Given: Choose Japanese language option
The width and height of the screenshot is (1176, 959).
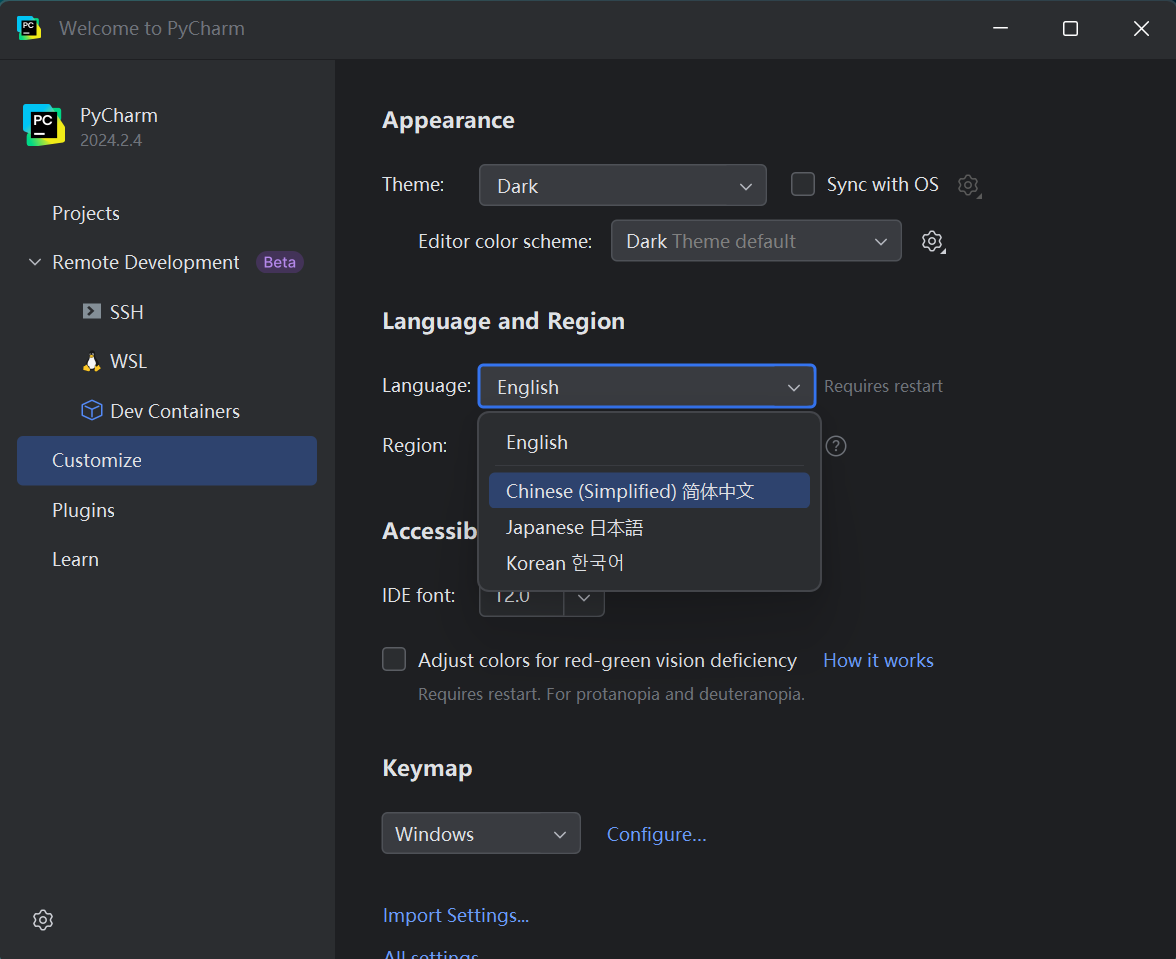Looking at the screenshot, I should (649, 528).
